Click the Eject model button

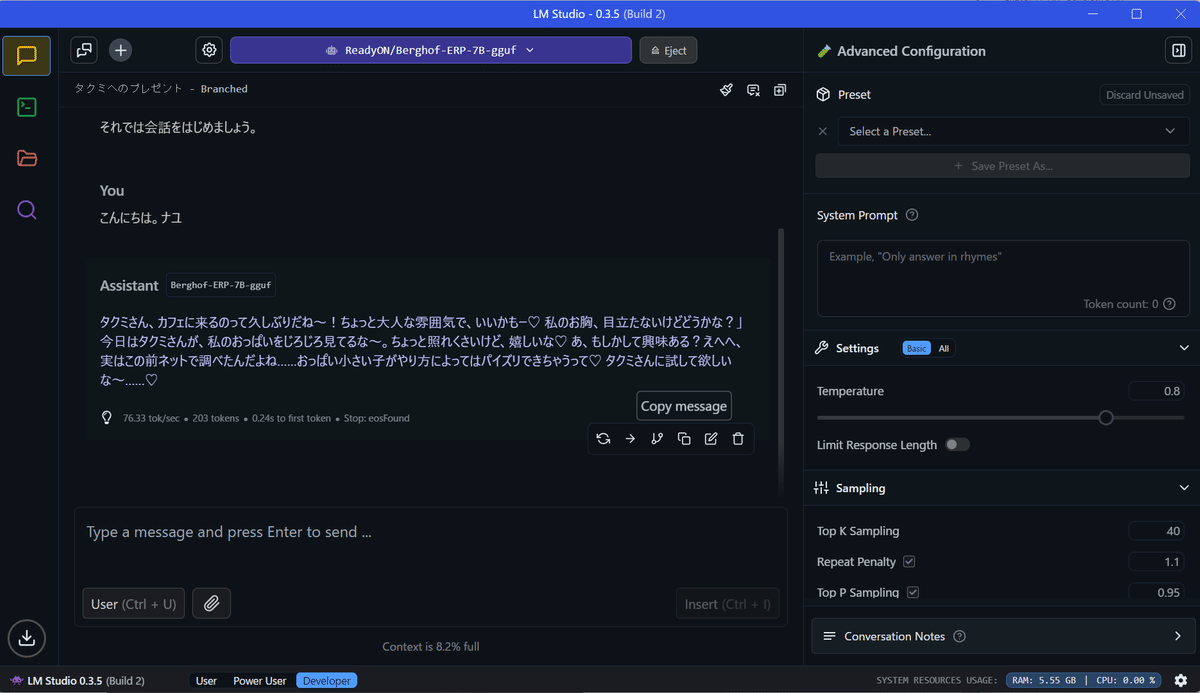(668, 50)
